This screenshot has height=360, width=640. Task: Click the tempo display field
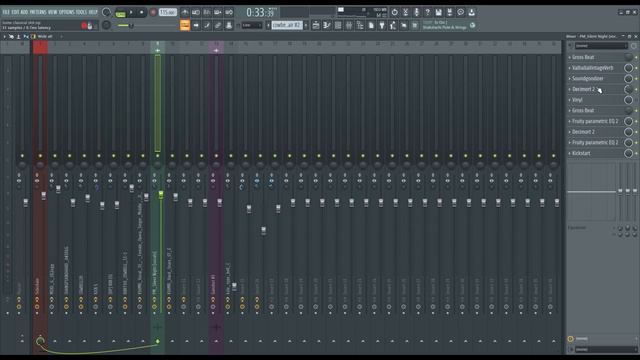167,13
